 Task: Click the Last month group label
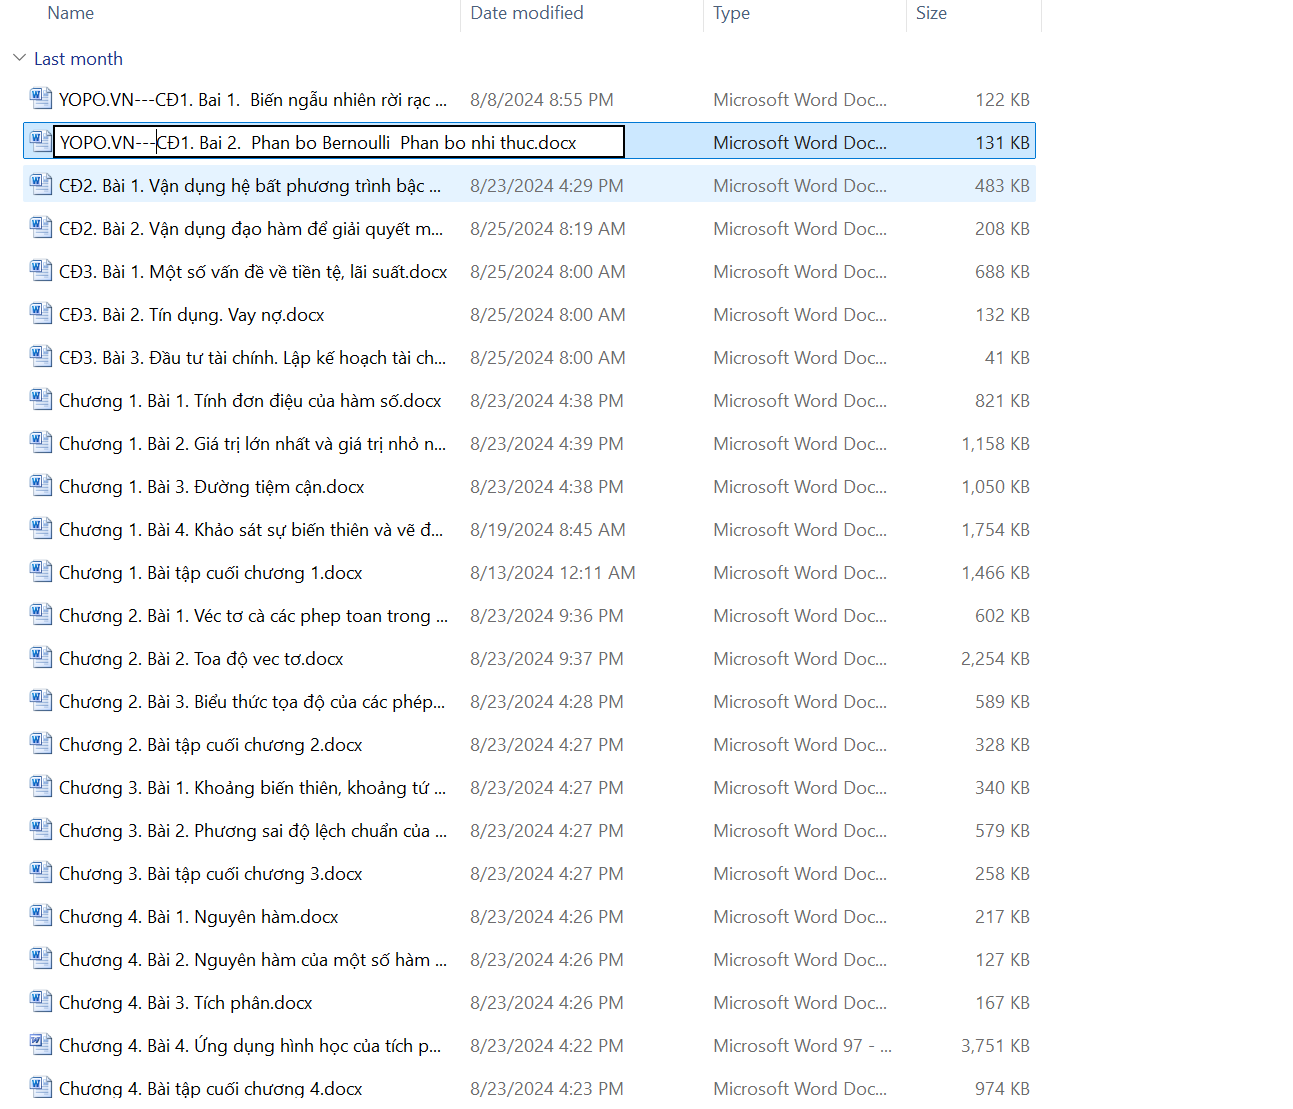(78, 59)
